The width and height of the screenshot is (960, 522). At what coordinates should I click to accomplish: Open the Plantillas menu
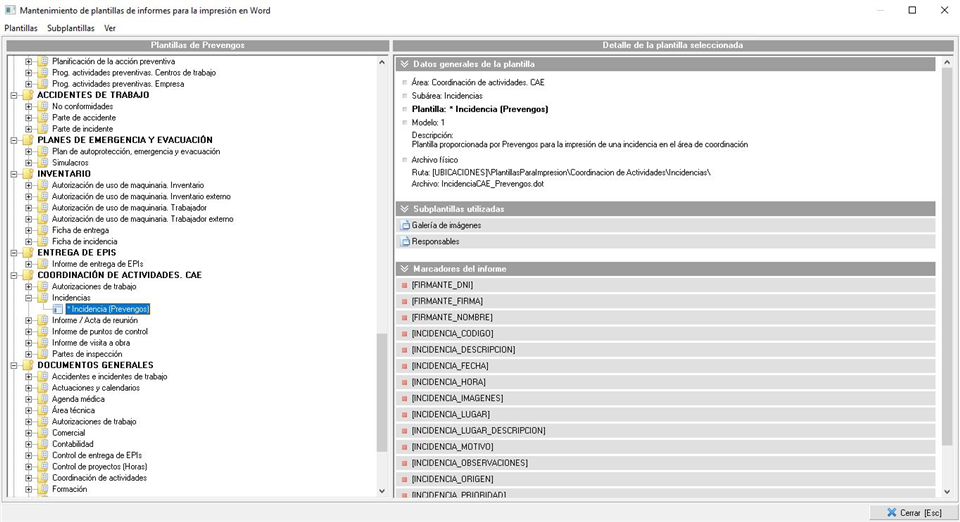click(21, 28)
